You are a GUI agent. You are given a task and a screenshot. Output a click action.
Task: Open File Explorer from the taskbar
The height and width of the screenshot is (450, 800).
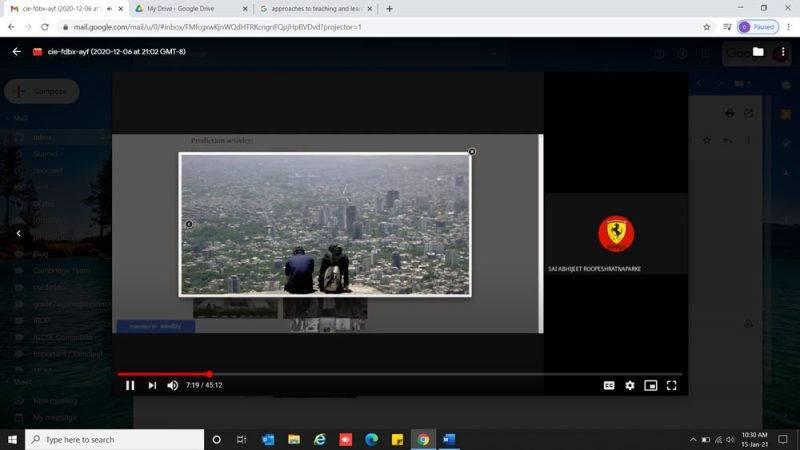pyautogui.click(x=294, y=439)
